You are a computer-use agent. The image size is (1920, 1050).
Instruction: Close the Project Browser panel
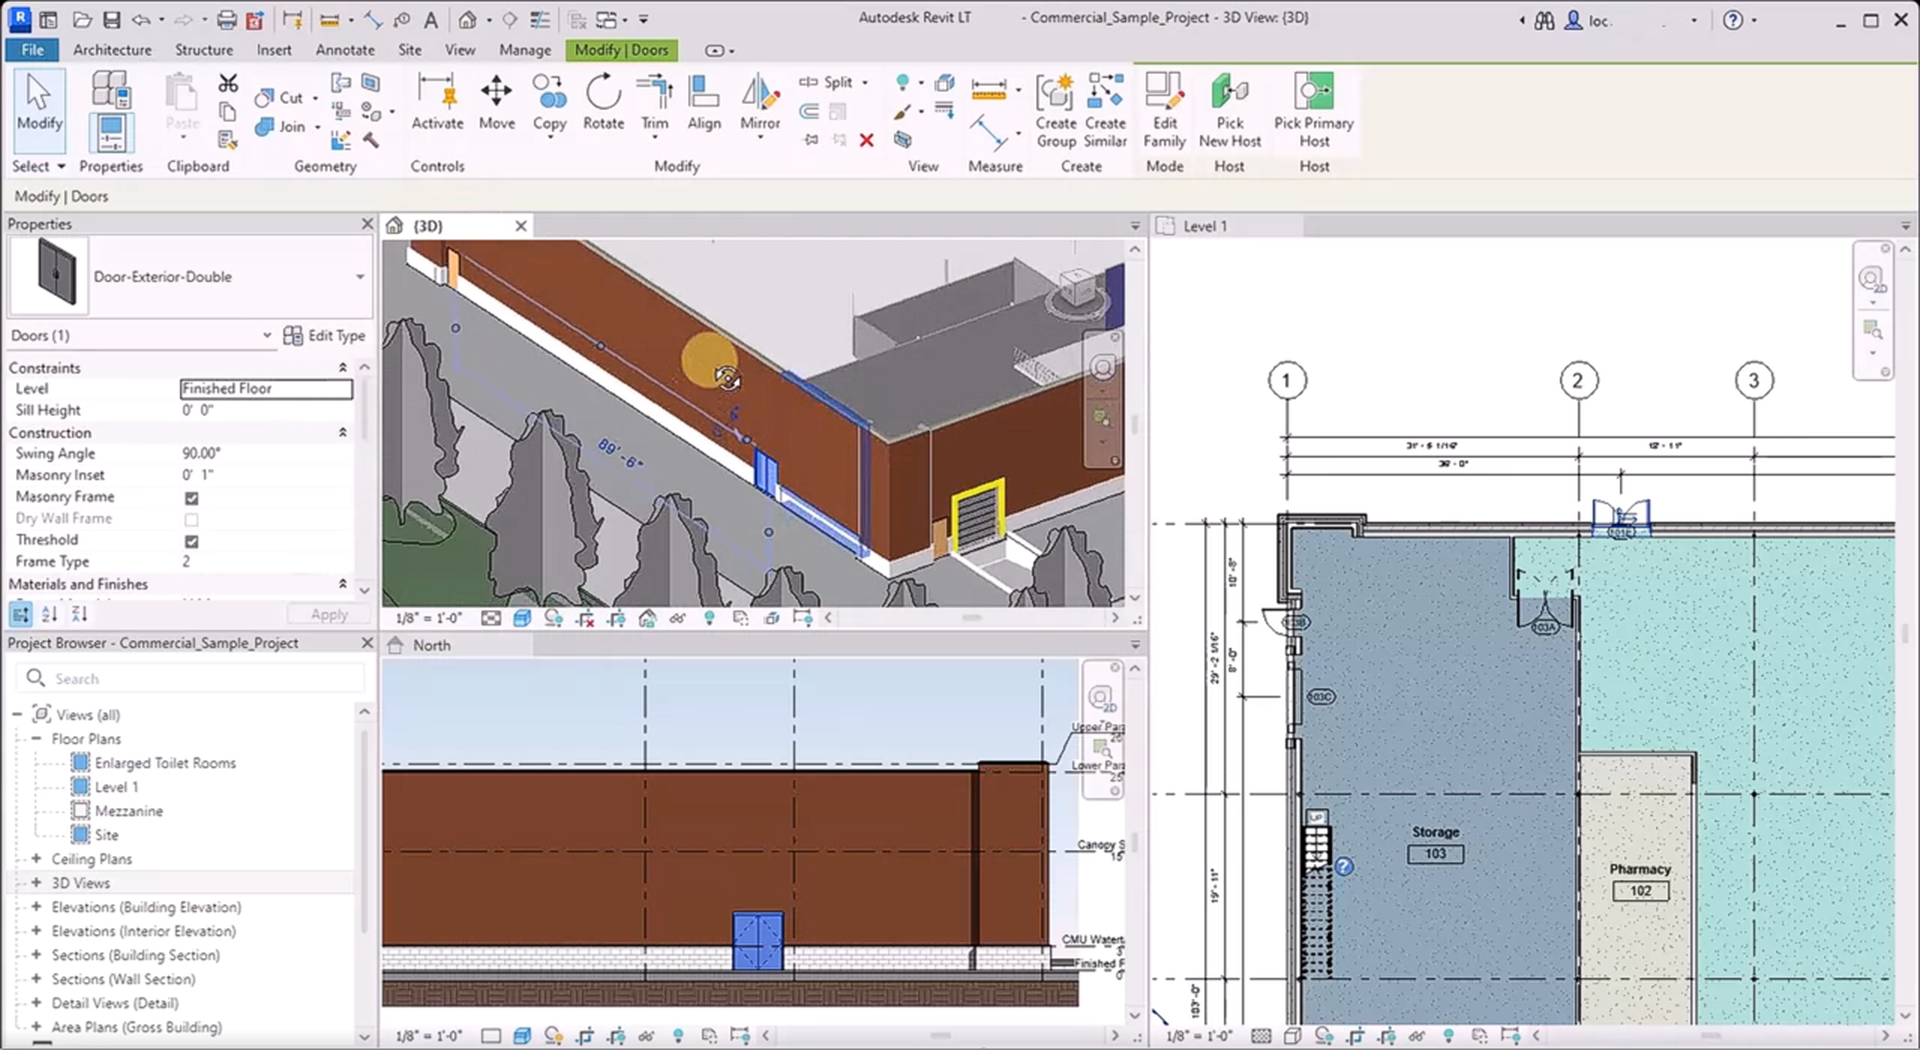367,643
